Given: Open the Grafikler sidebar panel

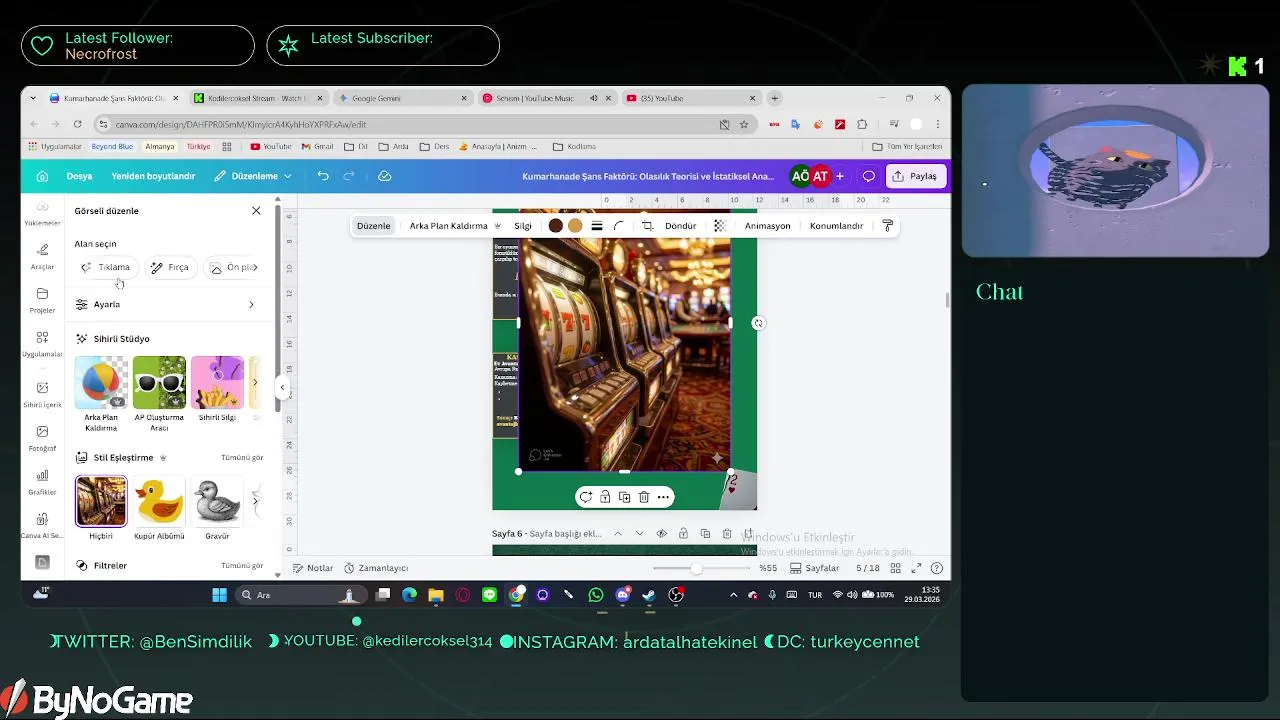Looking at the screenshot, I should point(42,482).
